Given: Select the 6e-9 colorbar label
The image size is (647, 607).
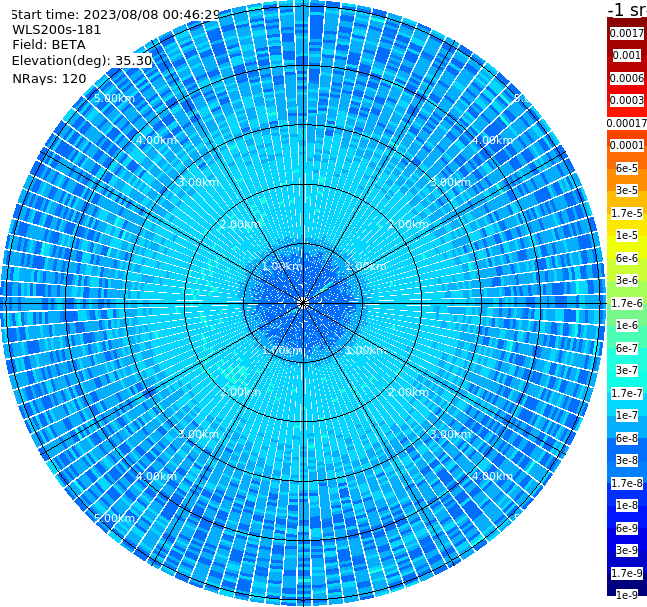Looking at the screenshot, I should point(627,528).
